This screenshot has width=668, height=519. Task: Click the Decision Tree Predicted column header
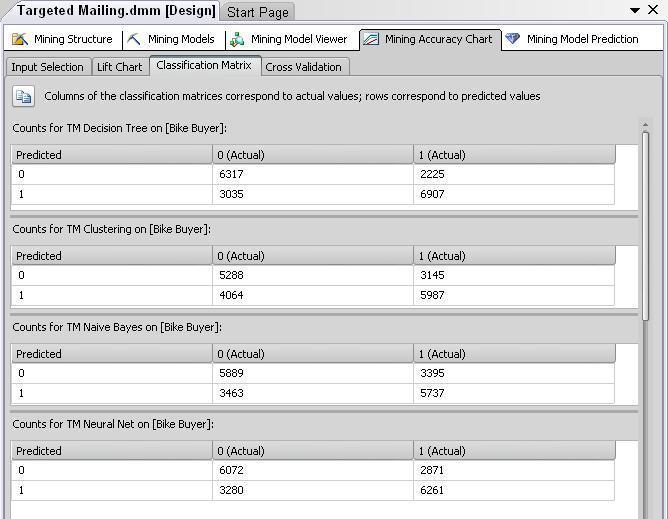point(112,155)
